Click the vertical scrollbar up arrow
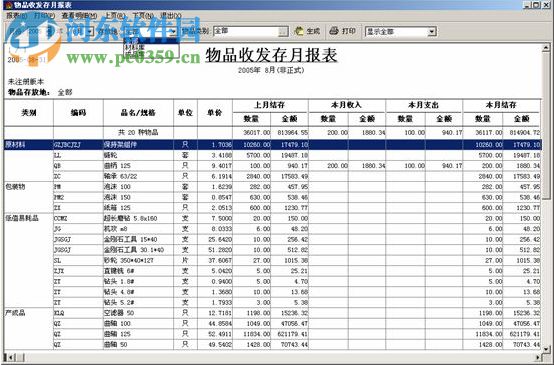The width and height of the screenshot is (554, 365). [546, 47]
